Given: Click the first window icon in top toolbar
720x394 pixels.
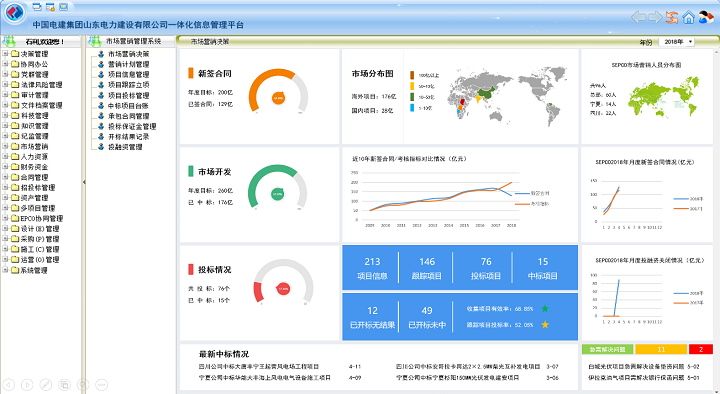Looking at the screenshot, I should (38, 6).
